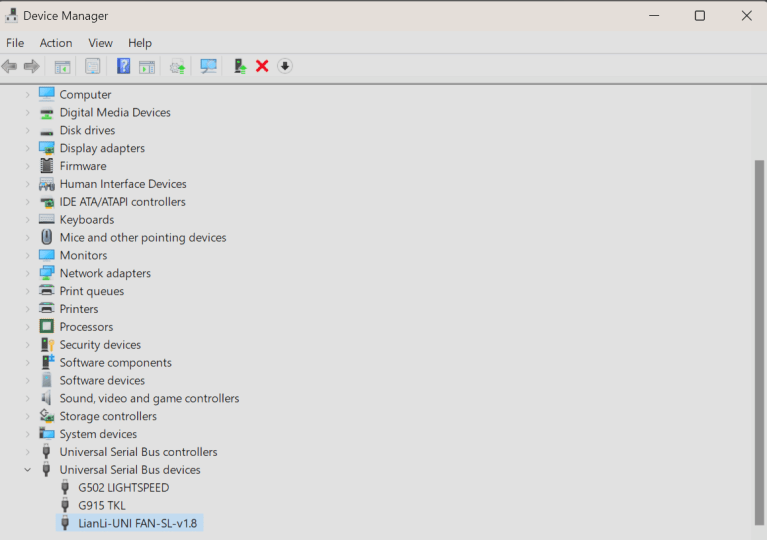
Task: Select the Keyboards category
Action: [x=86, y=220]
